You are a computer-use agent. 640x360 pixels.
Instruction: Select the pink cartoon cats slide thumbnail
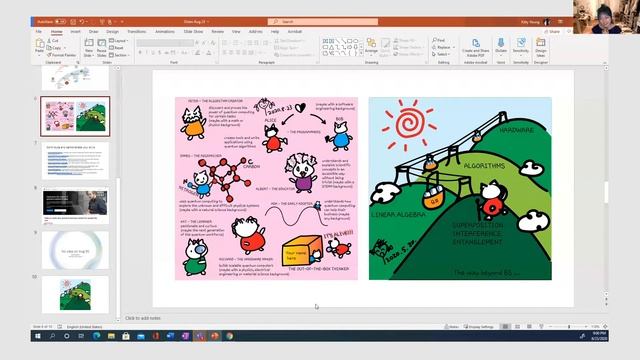pyautogui.click(x=75, y=116)
